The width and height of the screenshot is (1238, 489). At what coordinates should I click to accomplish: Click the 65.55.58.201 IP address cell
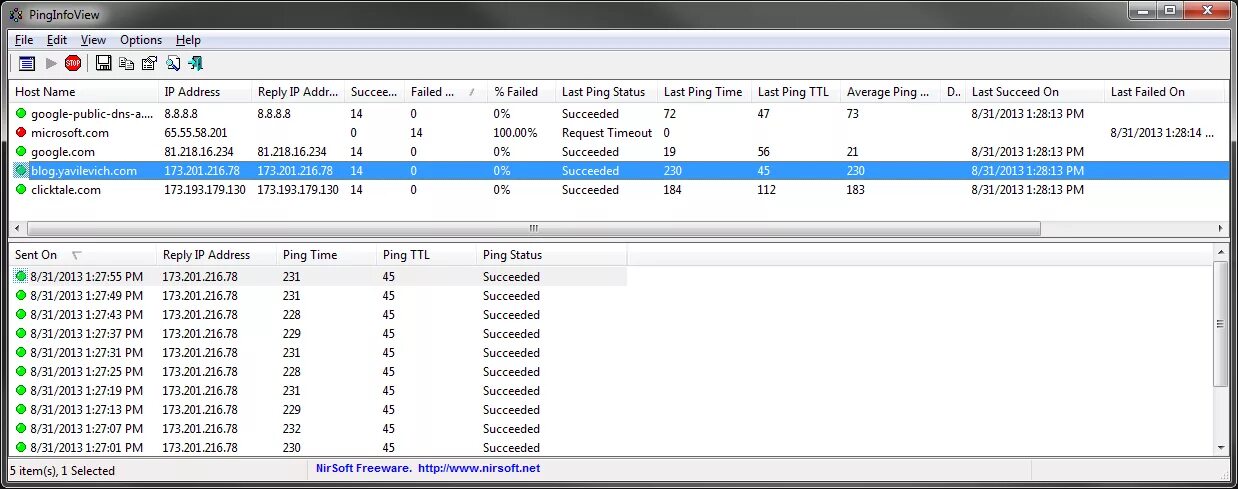[x=196, y=133]
